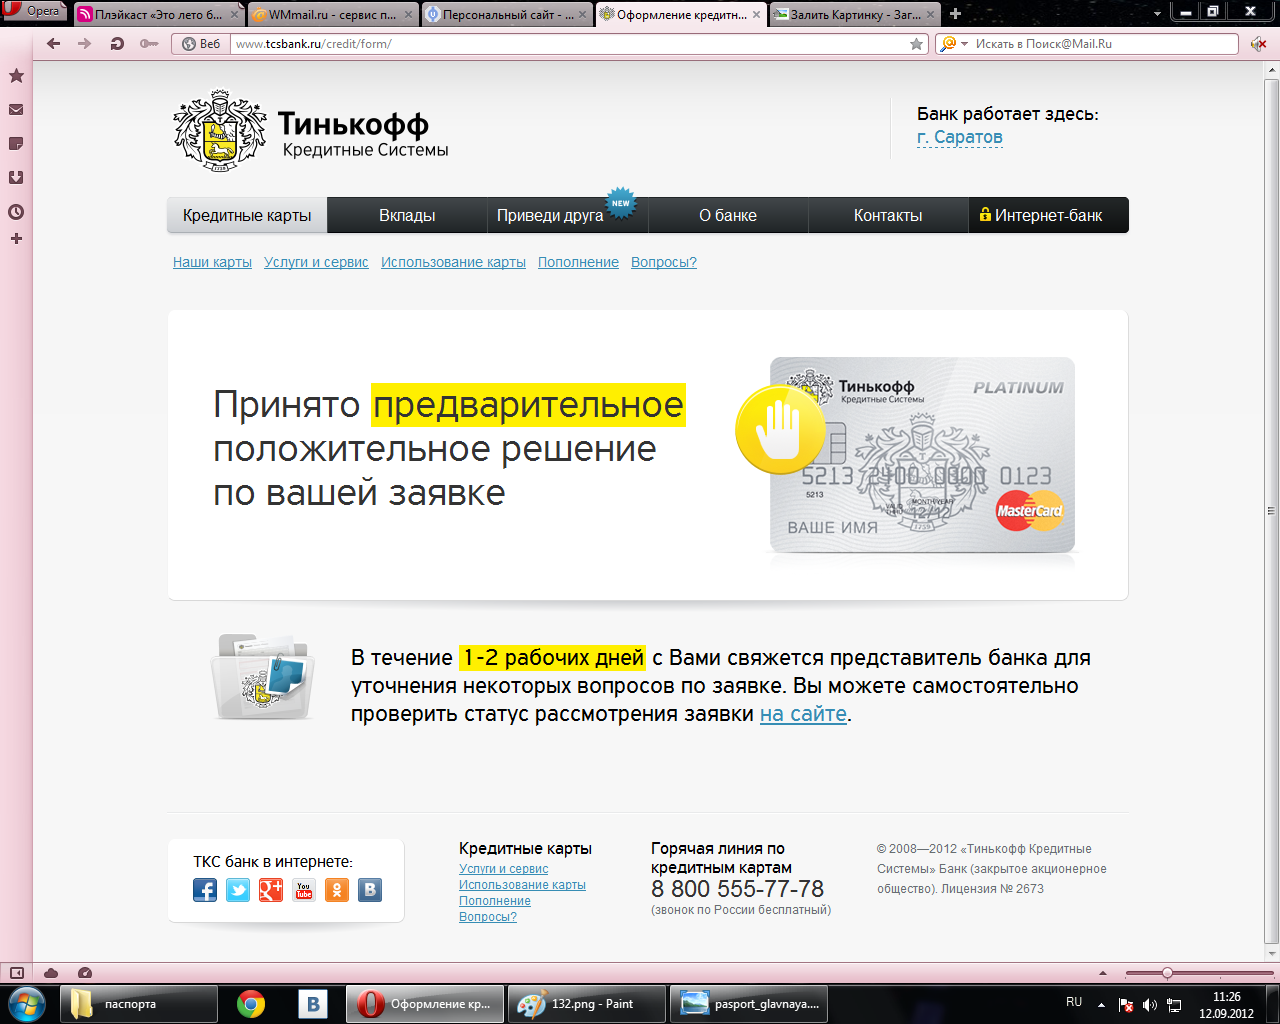Image resolution: width=1280 pixels, height=1024 pixels.
Task: Click top Услуги и сервис link
Action: point(316,262)
